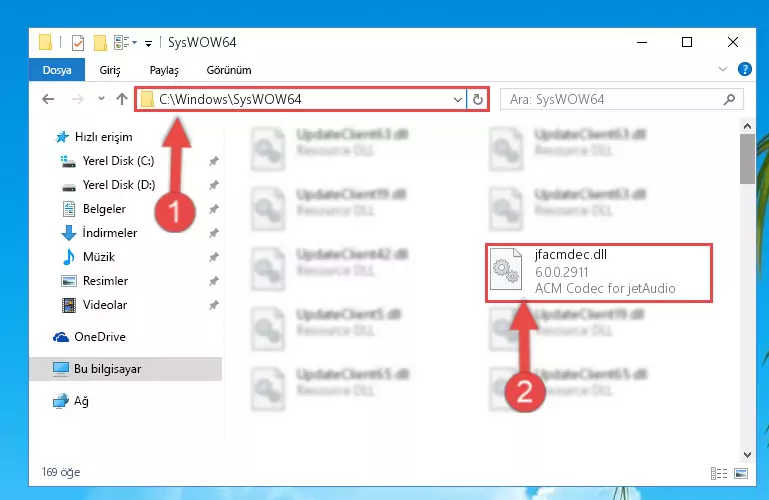Click the pin icon next to Yerel Disk (C:)

tap(213, 161)
